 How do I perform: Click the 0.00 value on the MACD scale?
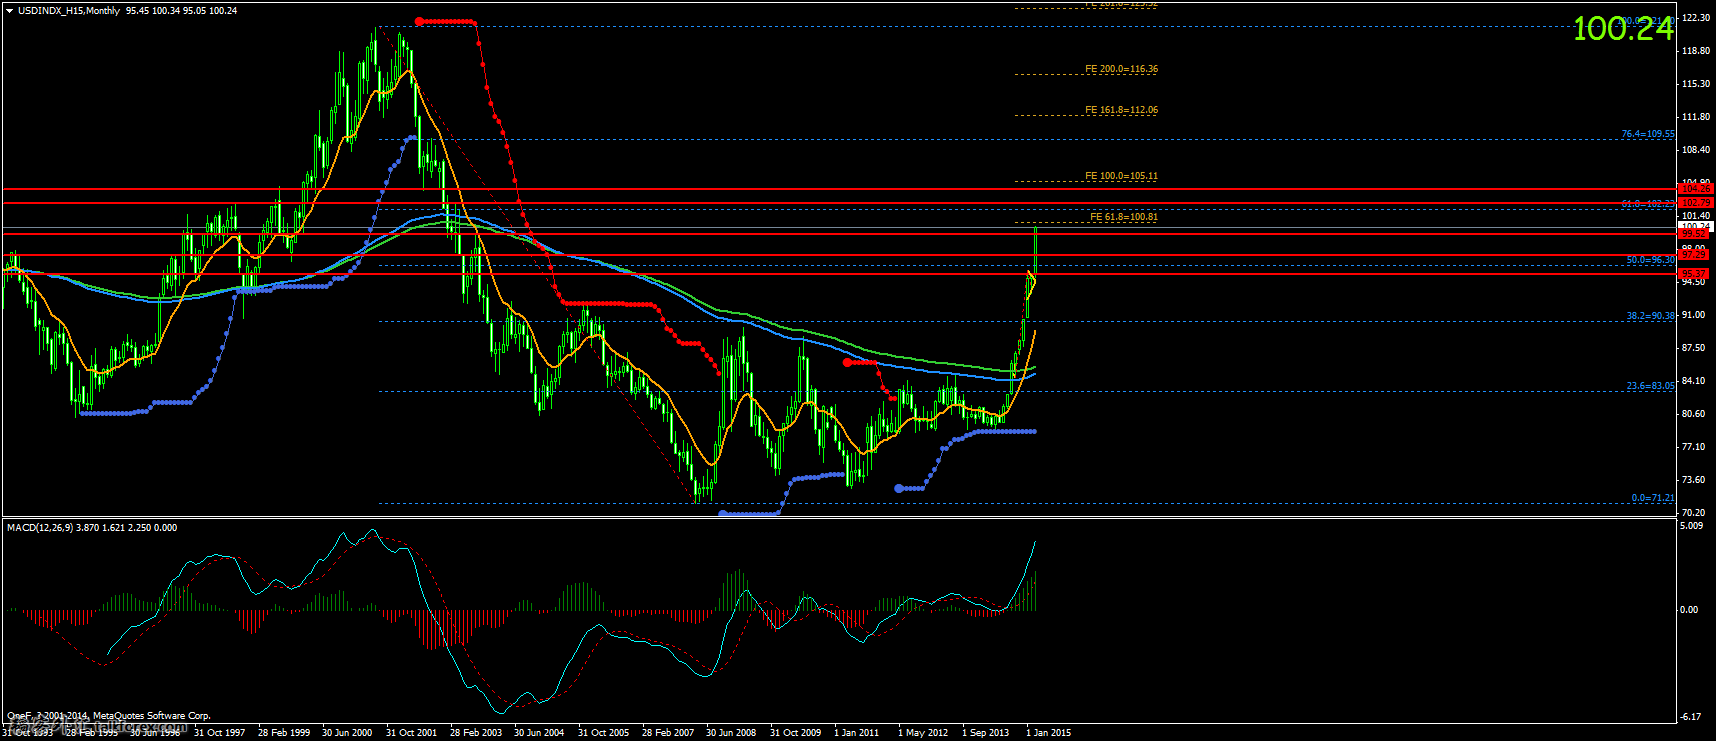(x=1689, y=610)
